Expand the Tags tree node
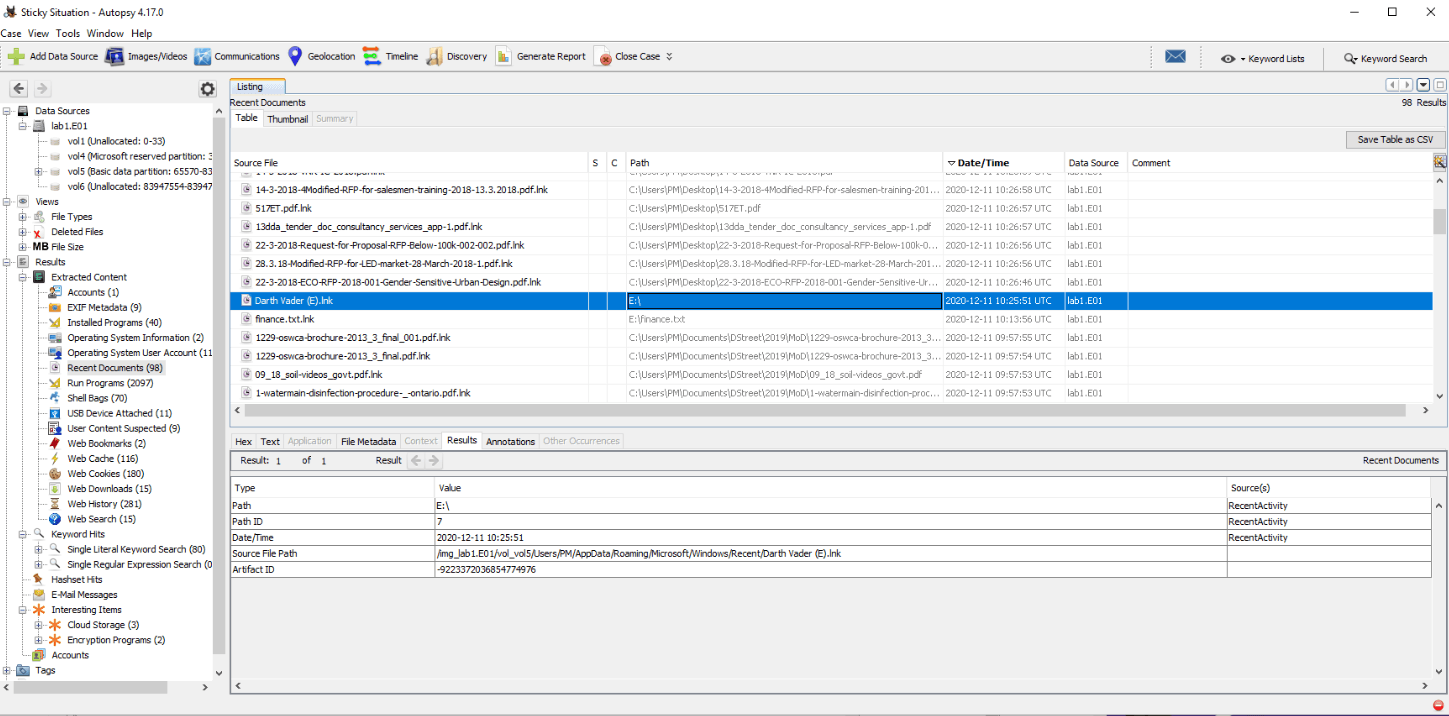Image resolution: width=1449 pixels, height=716 pixels. (x=7, y=670)
